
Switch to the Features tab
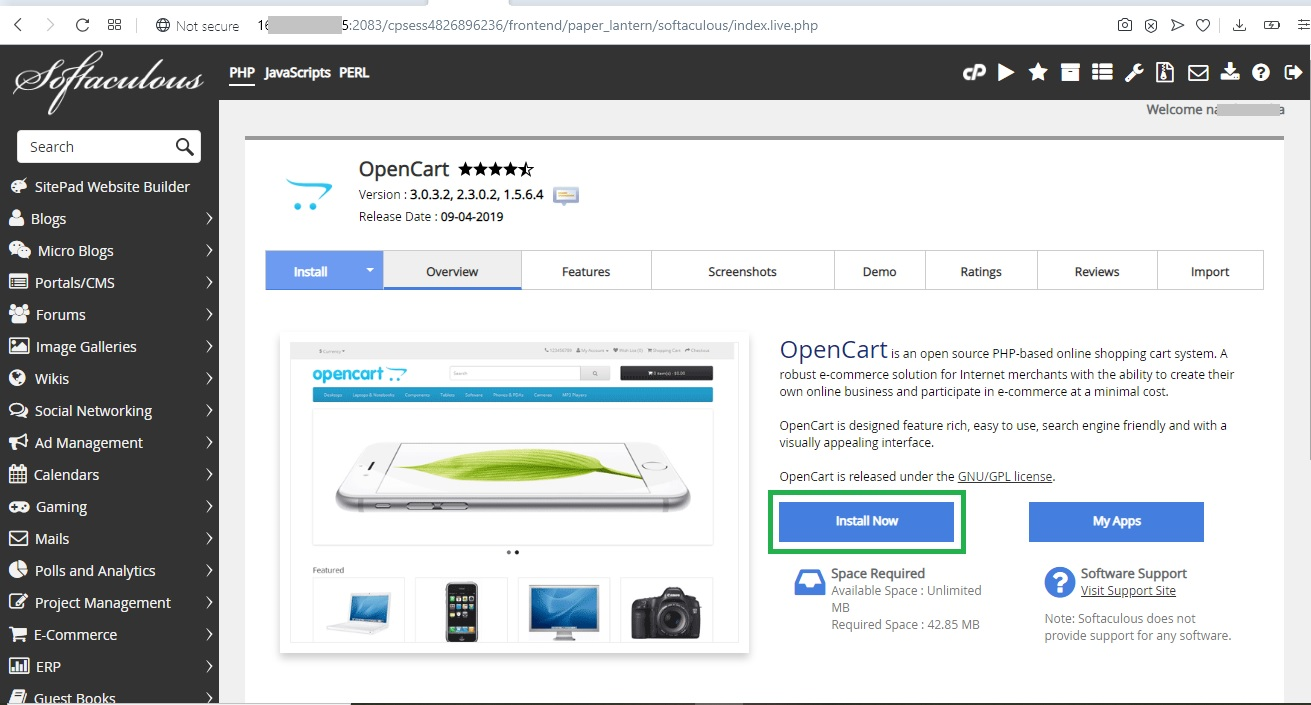tap(586, 271)
